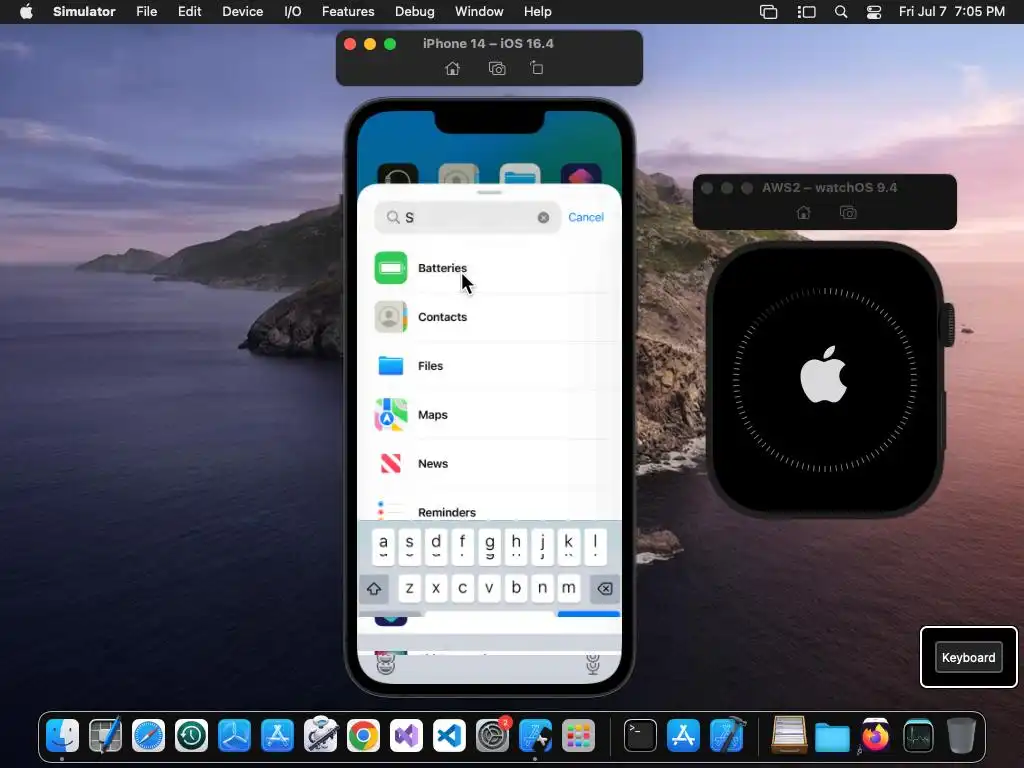
Task: Open the blue folder stack in the Dock
Action: (x=832, y=737)
